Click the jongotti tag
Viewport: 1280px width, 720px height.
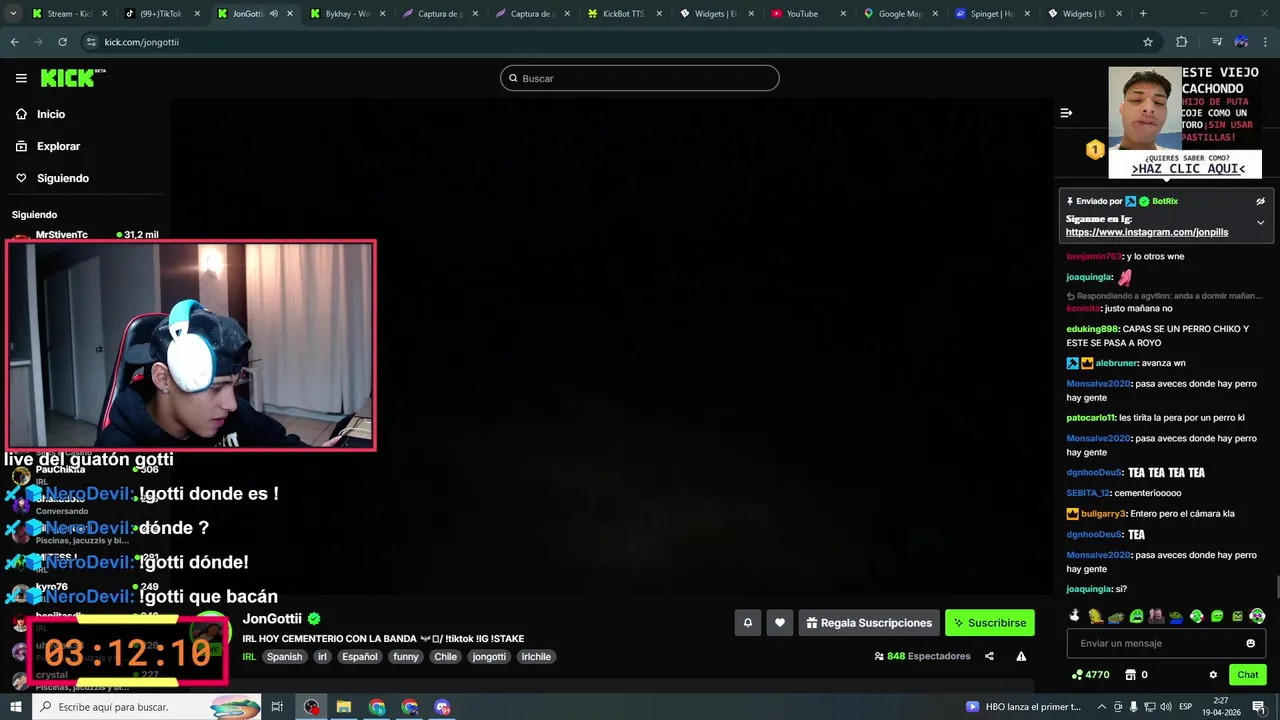pyautogui.click(x=489, y=657)
